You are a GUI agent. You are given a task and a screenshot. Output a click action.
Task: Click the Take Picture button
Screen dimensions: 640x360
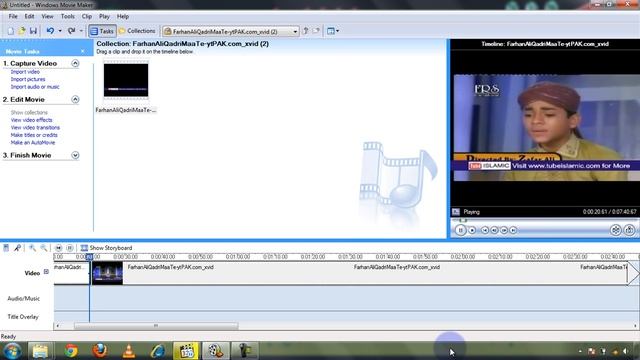(629, 230)
